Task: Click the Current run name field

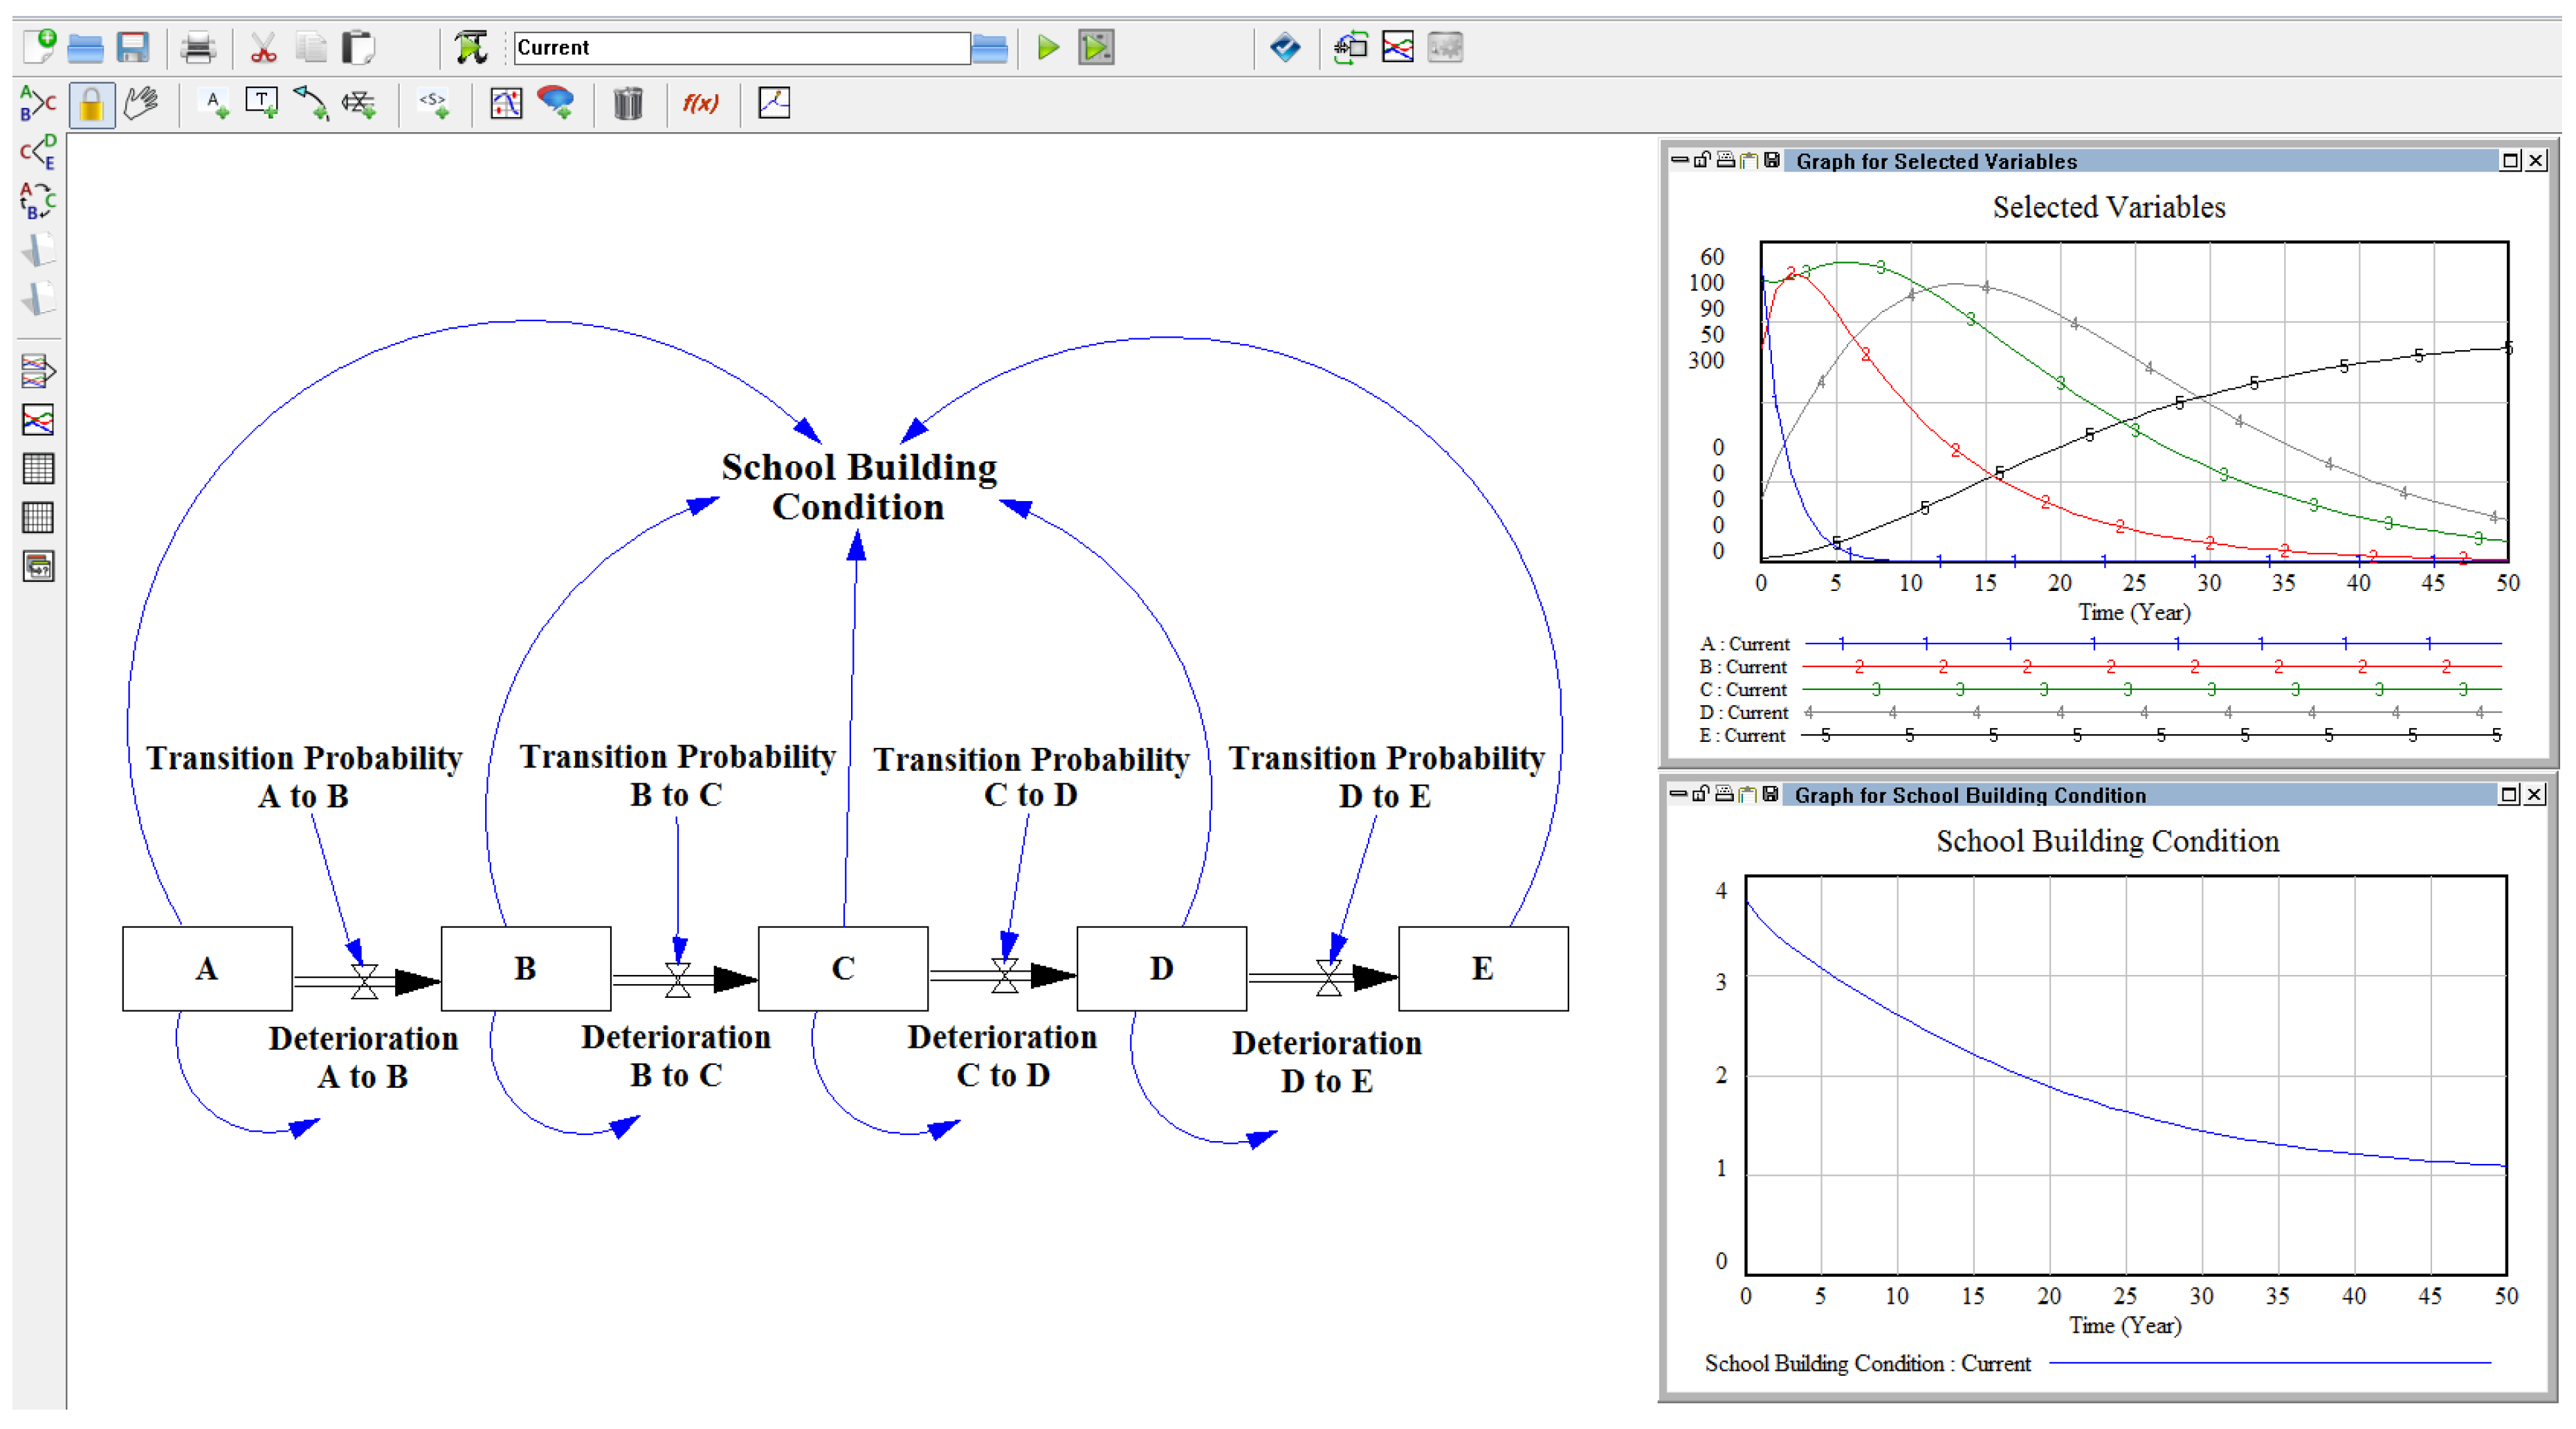Action: click(740, 47)
